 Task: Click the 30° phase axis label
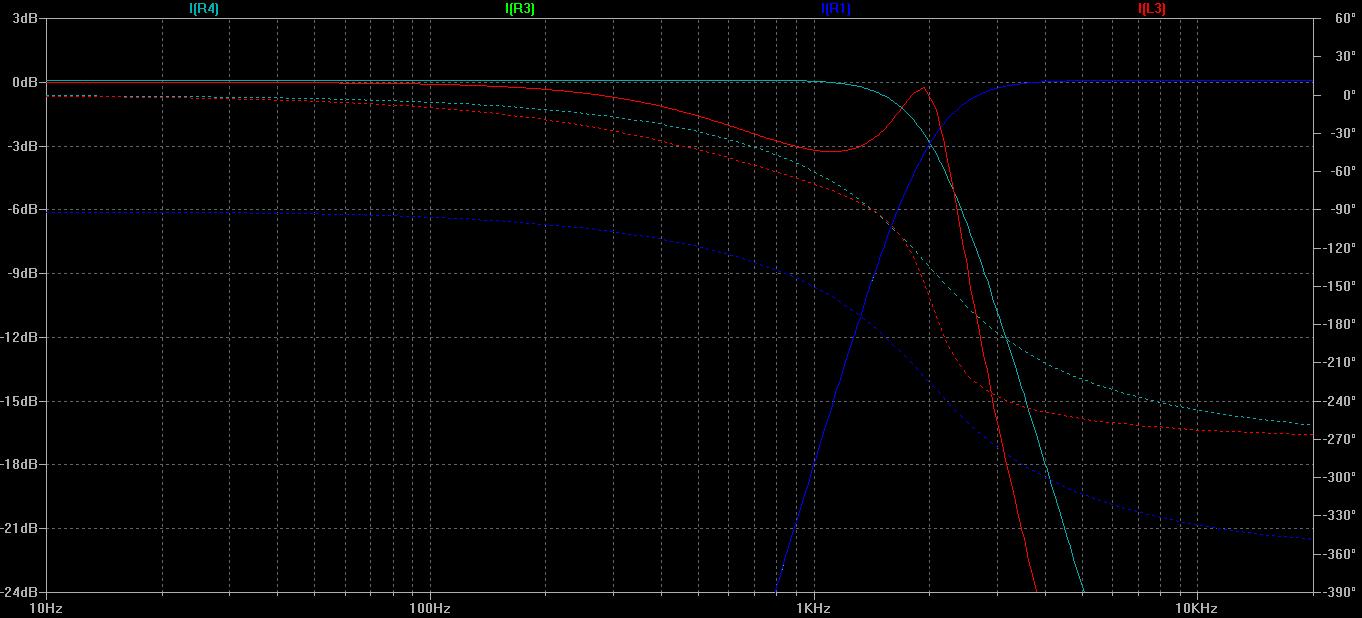click(1344, 57)
